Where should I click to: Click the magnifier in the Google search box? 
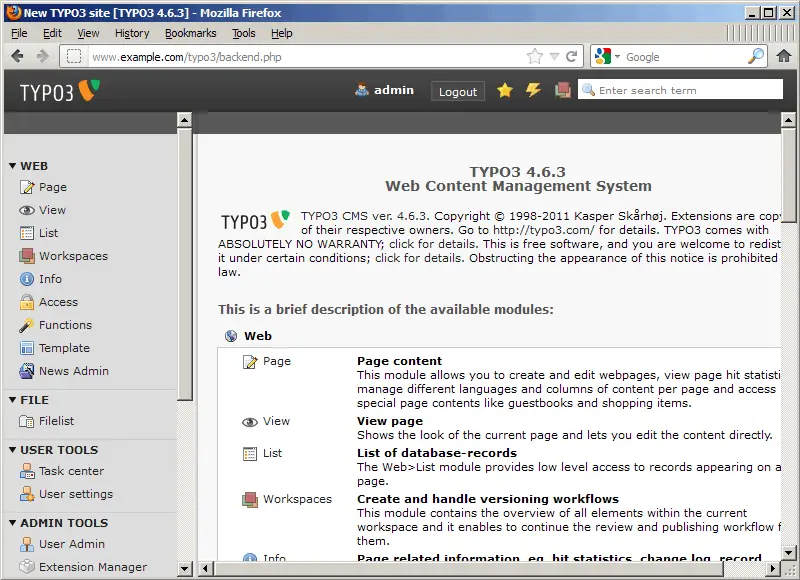pyautogui.click(x=756, y=56)
